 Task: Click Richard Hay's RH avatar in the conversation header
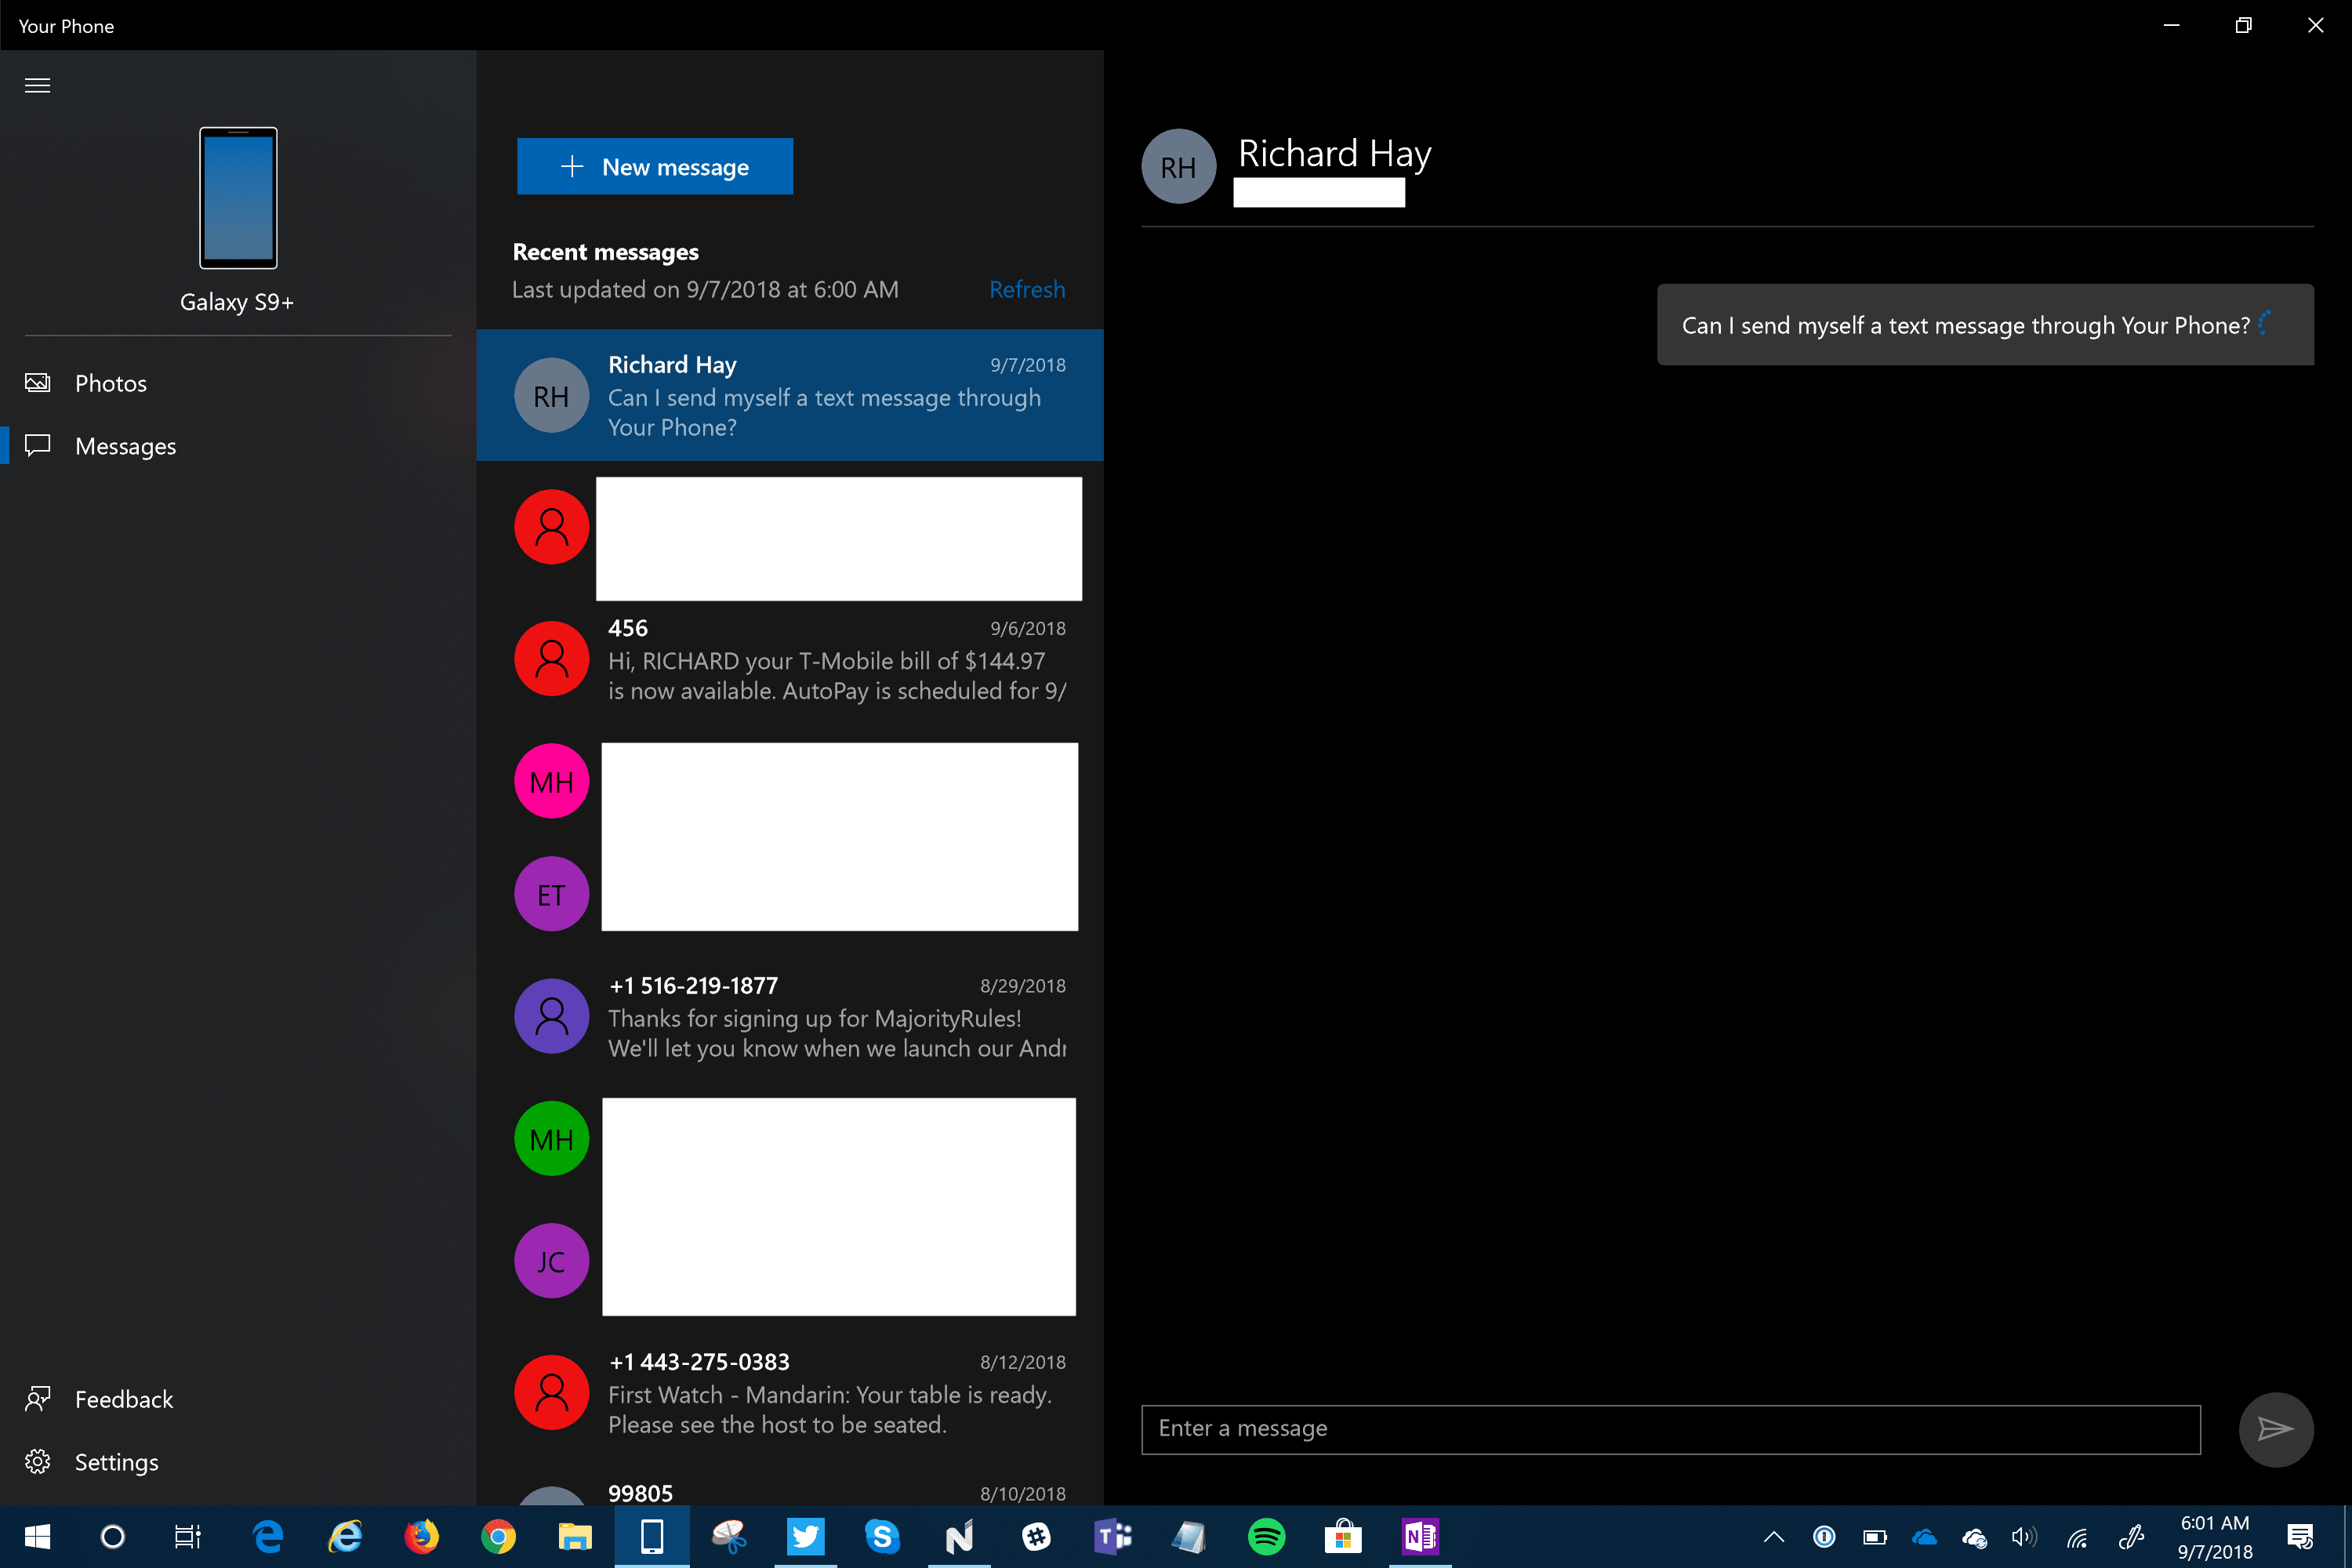(1178, 166)
